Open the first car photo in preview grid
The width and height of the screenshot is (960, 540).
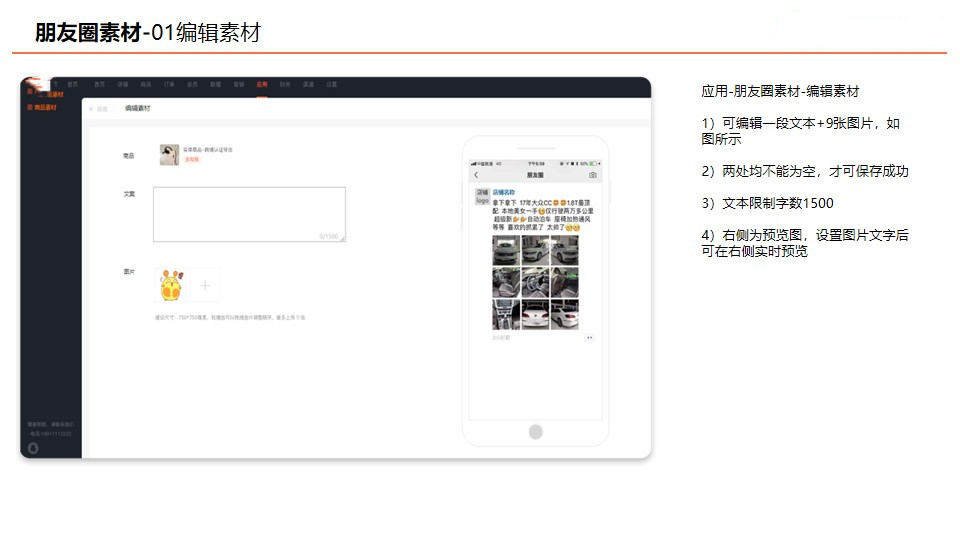tap(506, 250)
